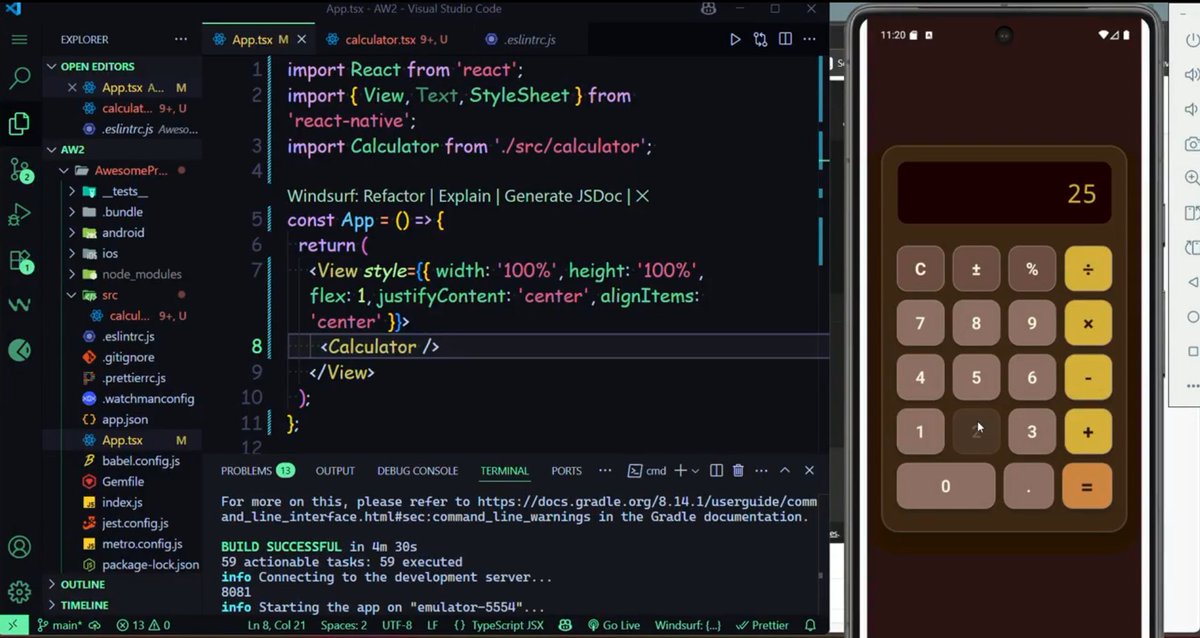The height and width of the screenshot is (638, 1200).
Task: Close the bottom panel with X
Action: 810,471
